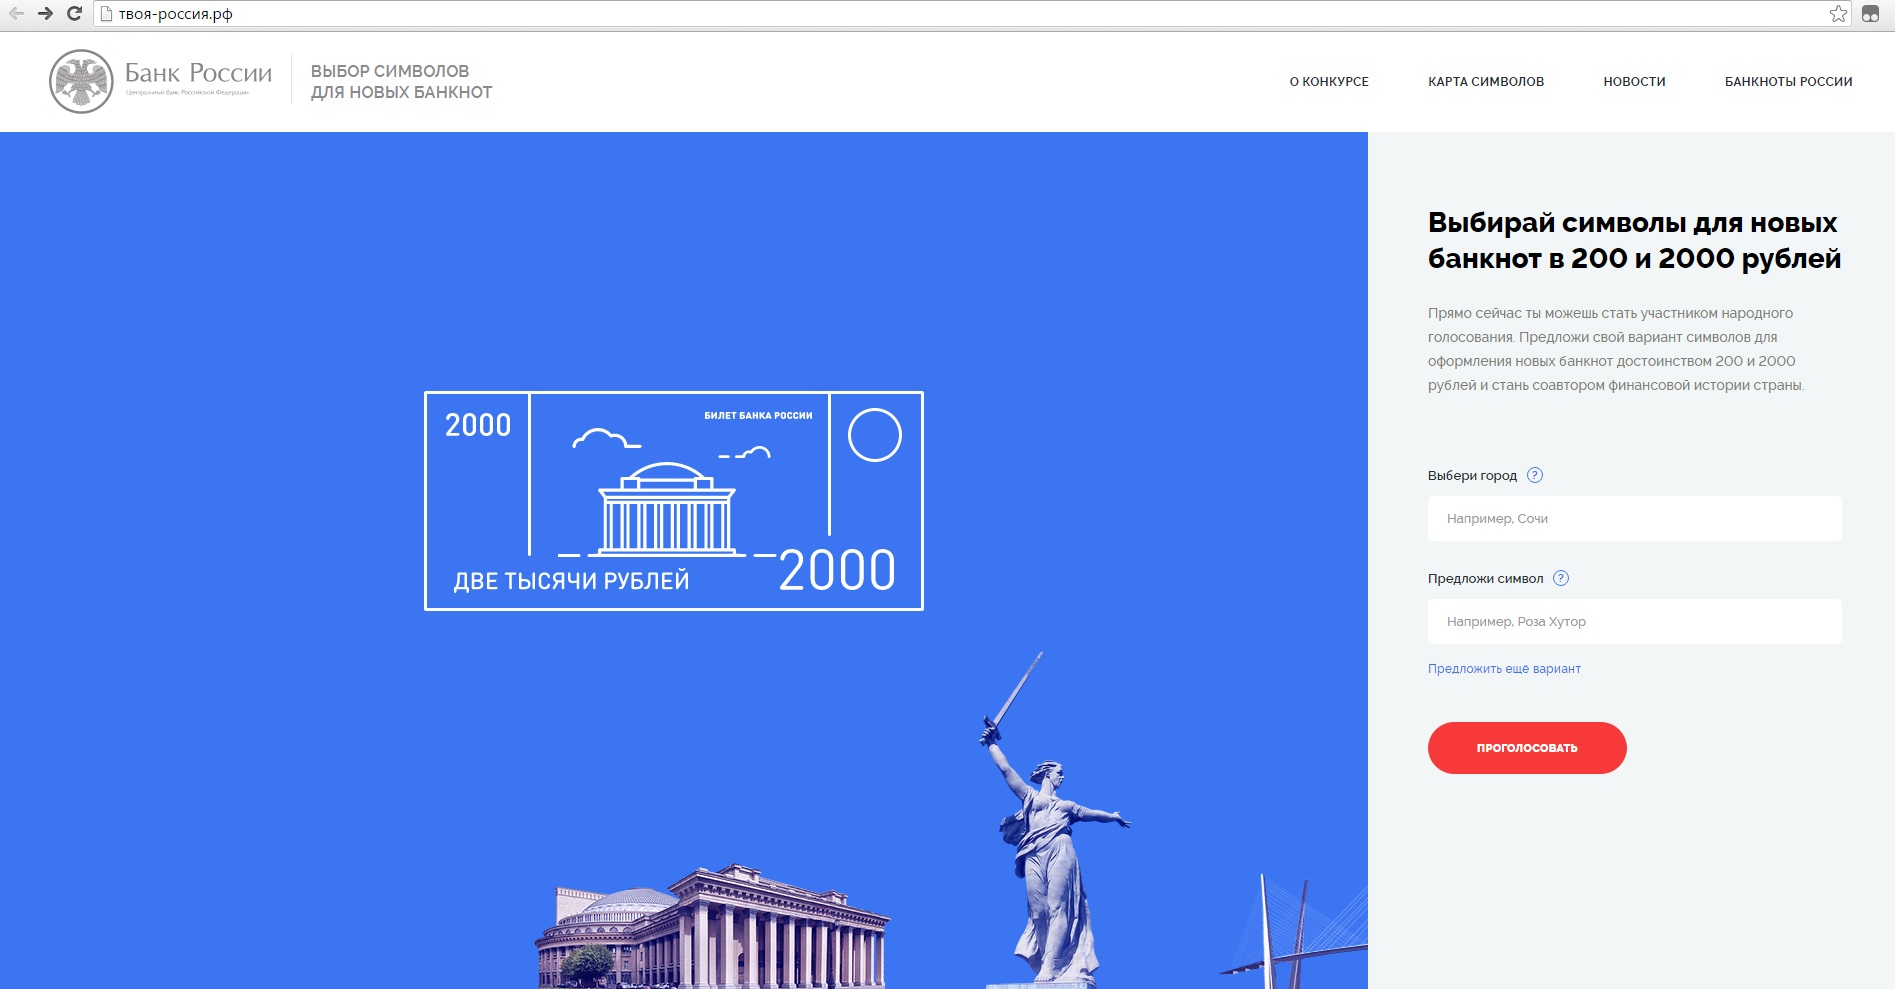
Task: Click the Банк России eagle logo
Action: pyautogui.click(x=81, y=81)
